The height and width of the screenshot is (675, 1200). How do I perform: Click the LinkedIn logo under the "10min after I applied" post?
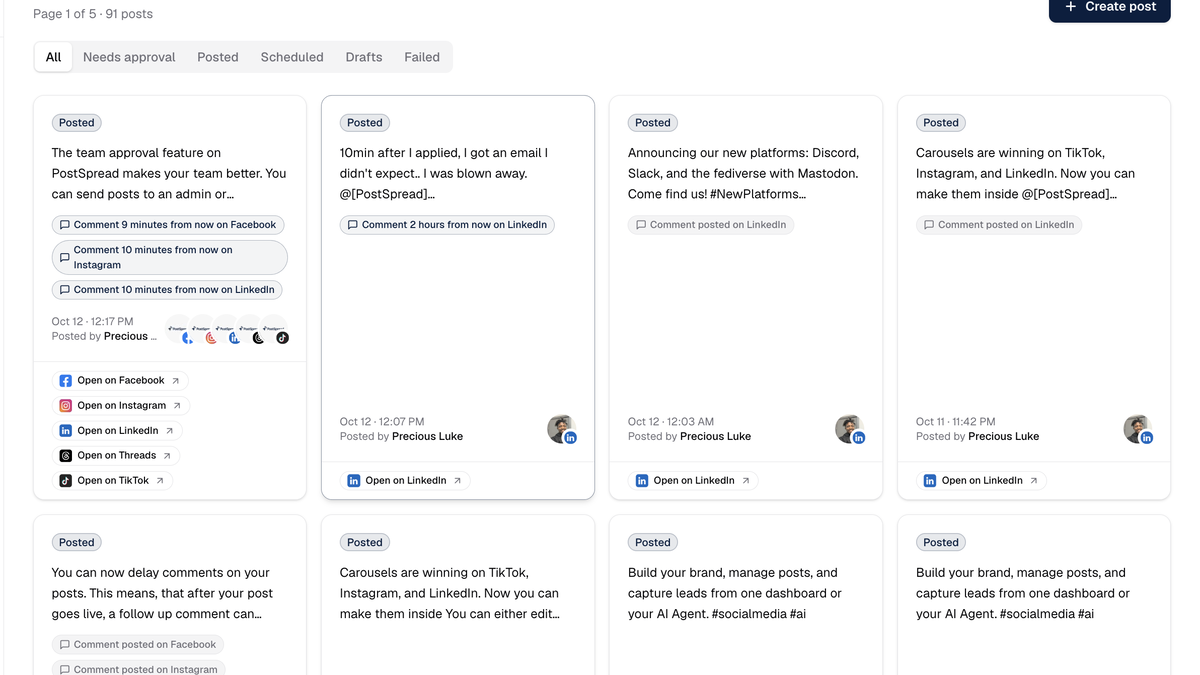pyautogui.click(x=353, y=481)
